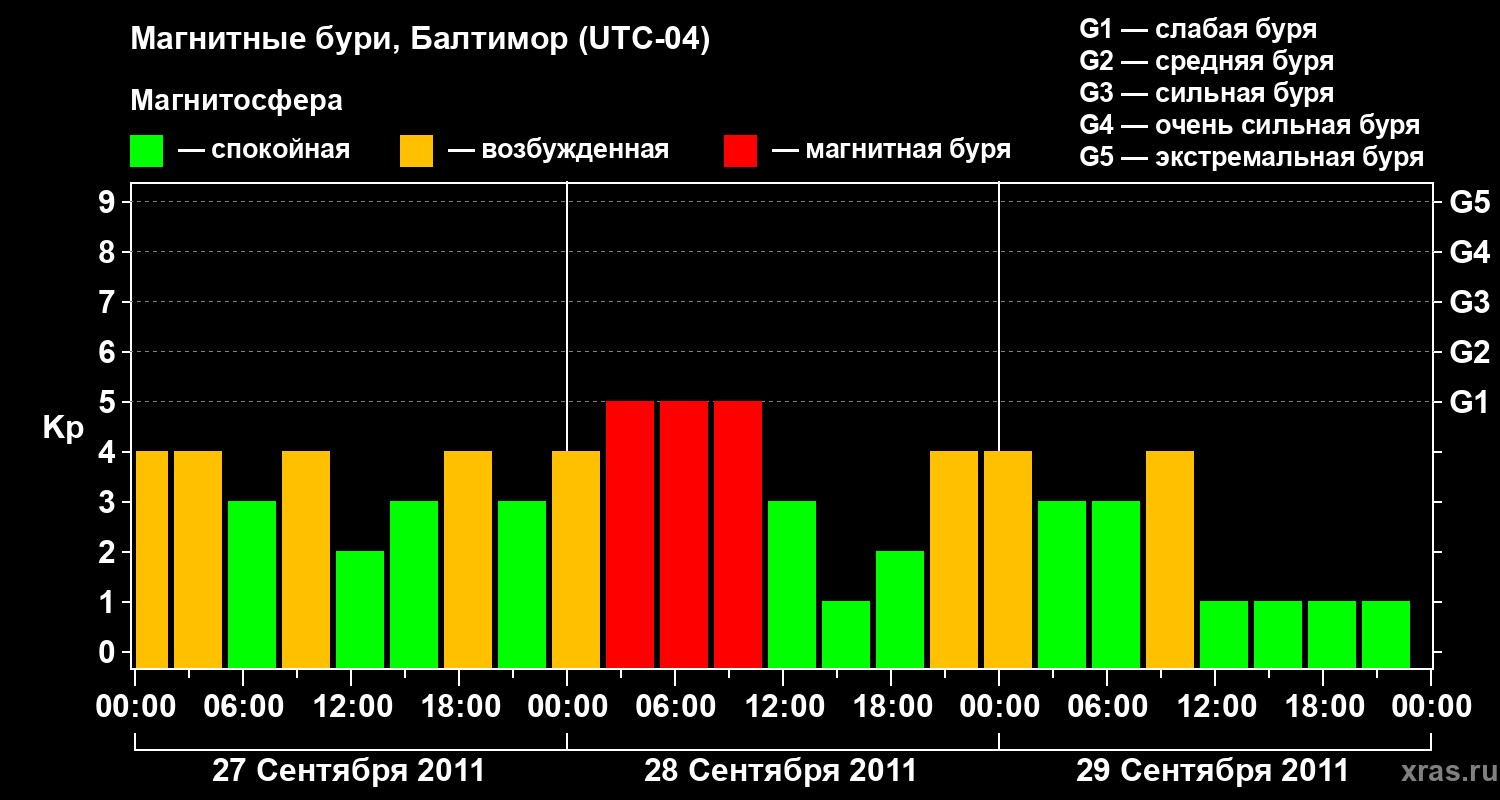The width and height of the screenshot is (1500, 800).
Task: Click the orange 'возбужденная' legend swatch
Action: click(x=416, y=151)
